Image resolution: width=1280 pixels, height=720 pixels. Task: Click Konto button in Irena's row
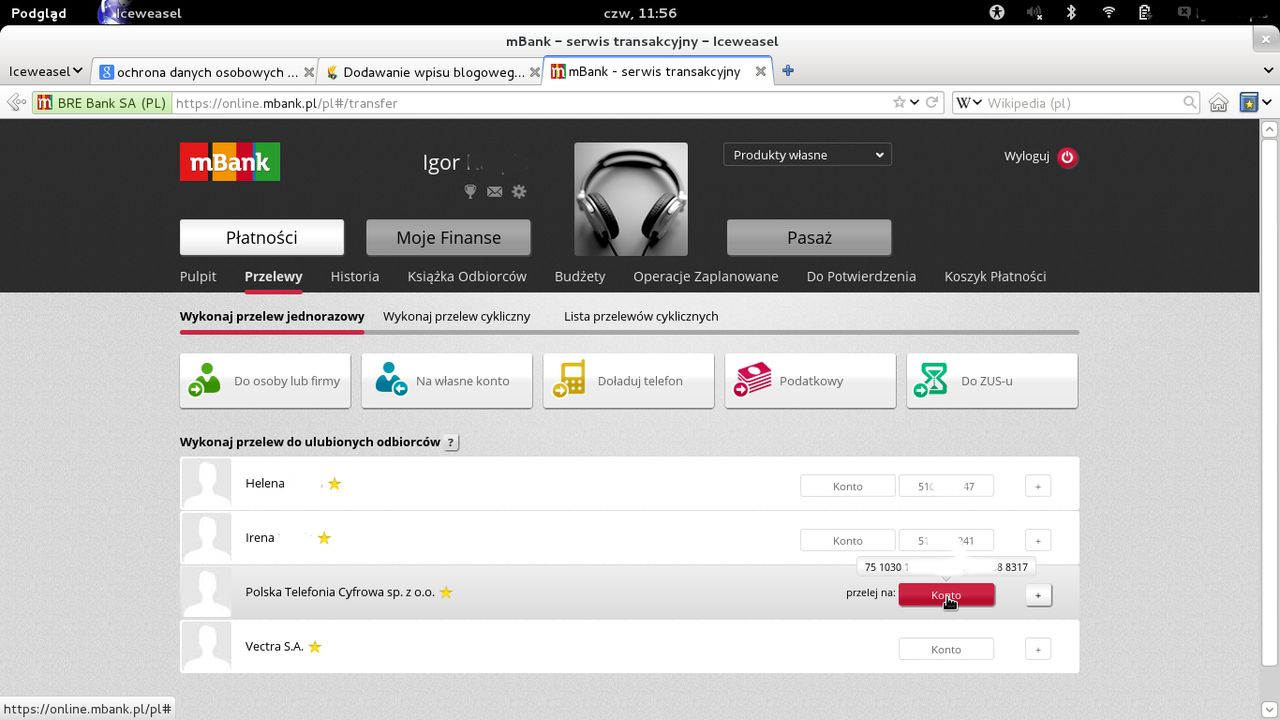(x=847, y=540)
